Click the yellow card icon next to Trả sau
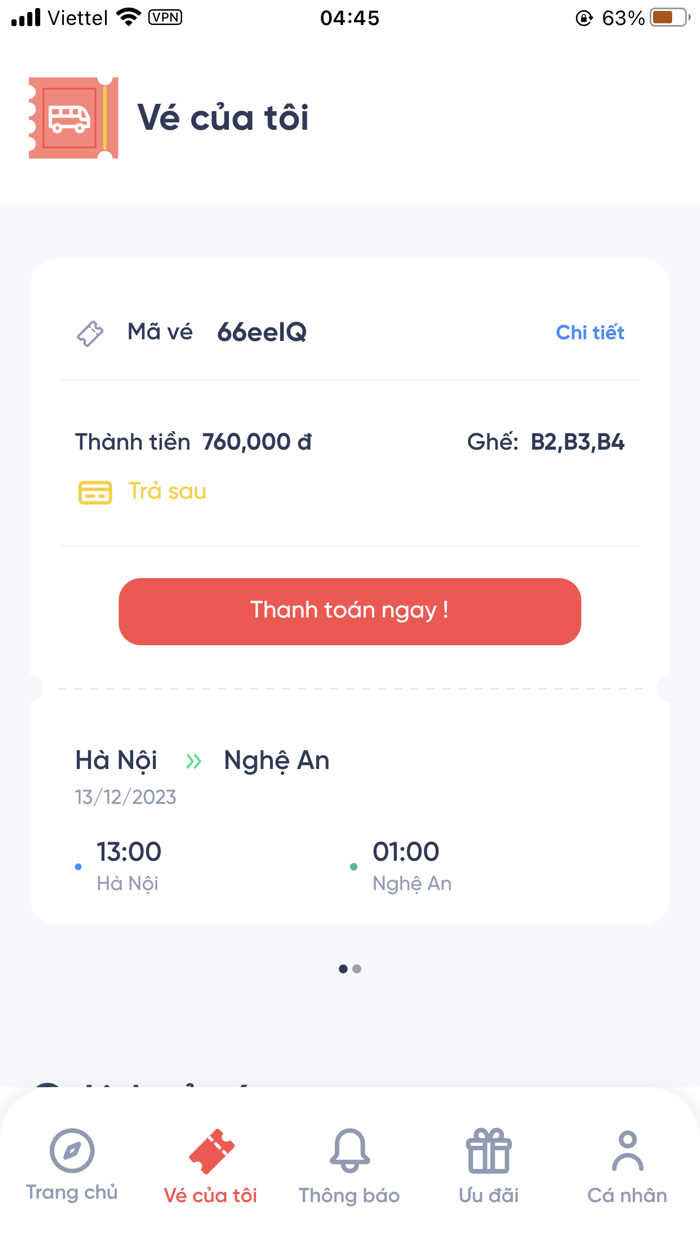 pos(94,492)
